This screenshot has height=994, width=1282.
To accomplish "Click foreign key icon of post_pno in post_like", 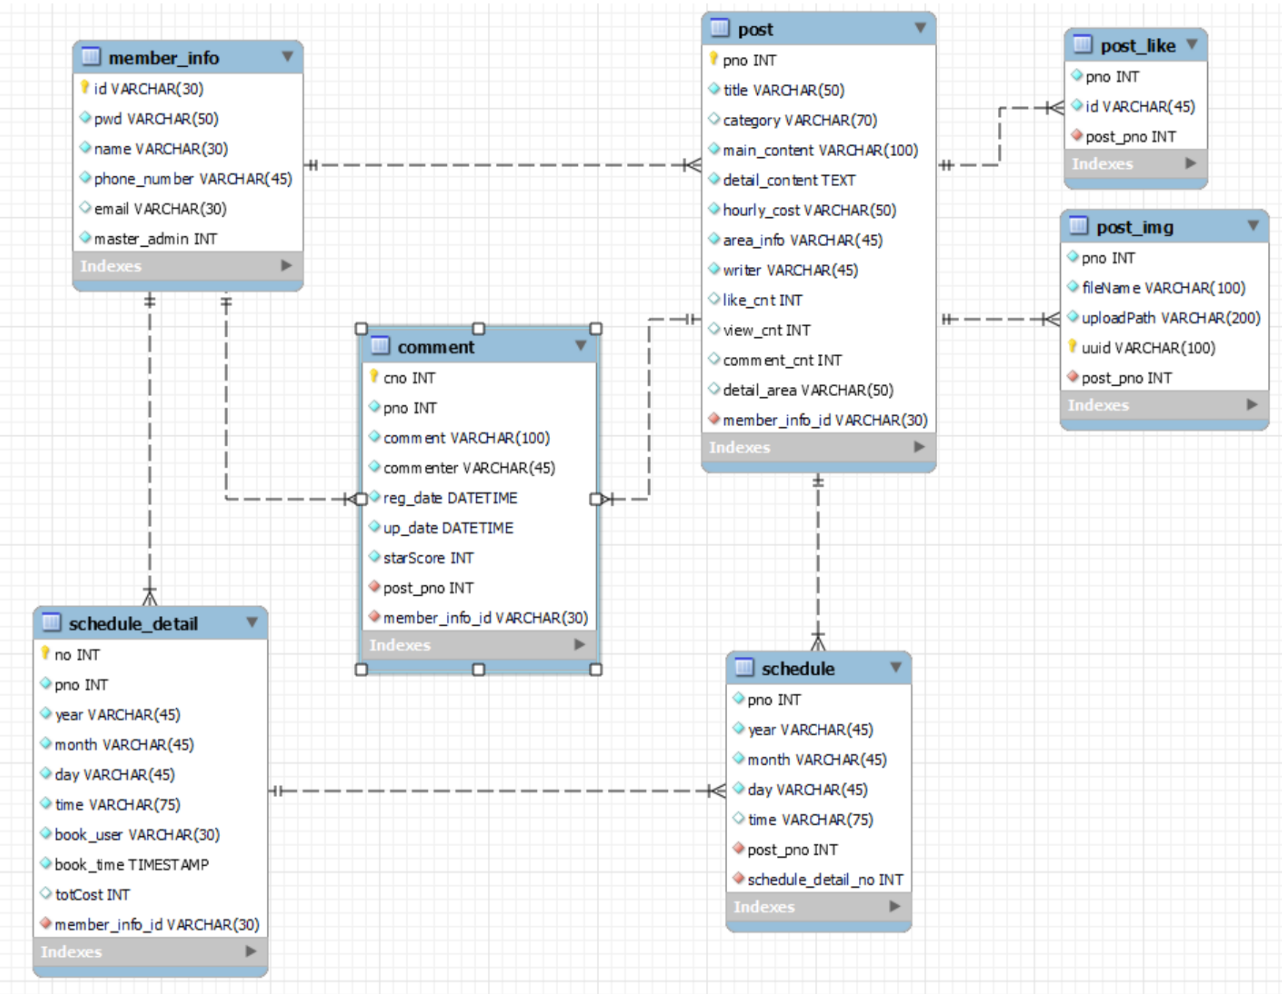I will pyautogui.click(x=1077, y=135).
